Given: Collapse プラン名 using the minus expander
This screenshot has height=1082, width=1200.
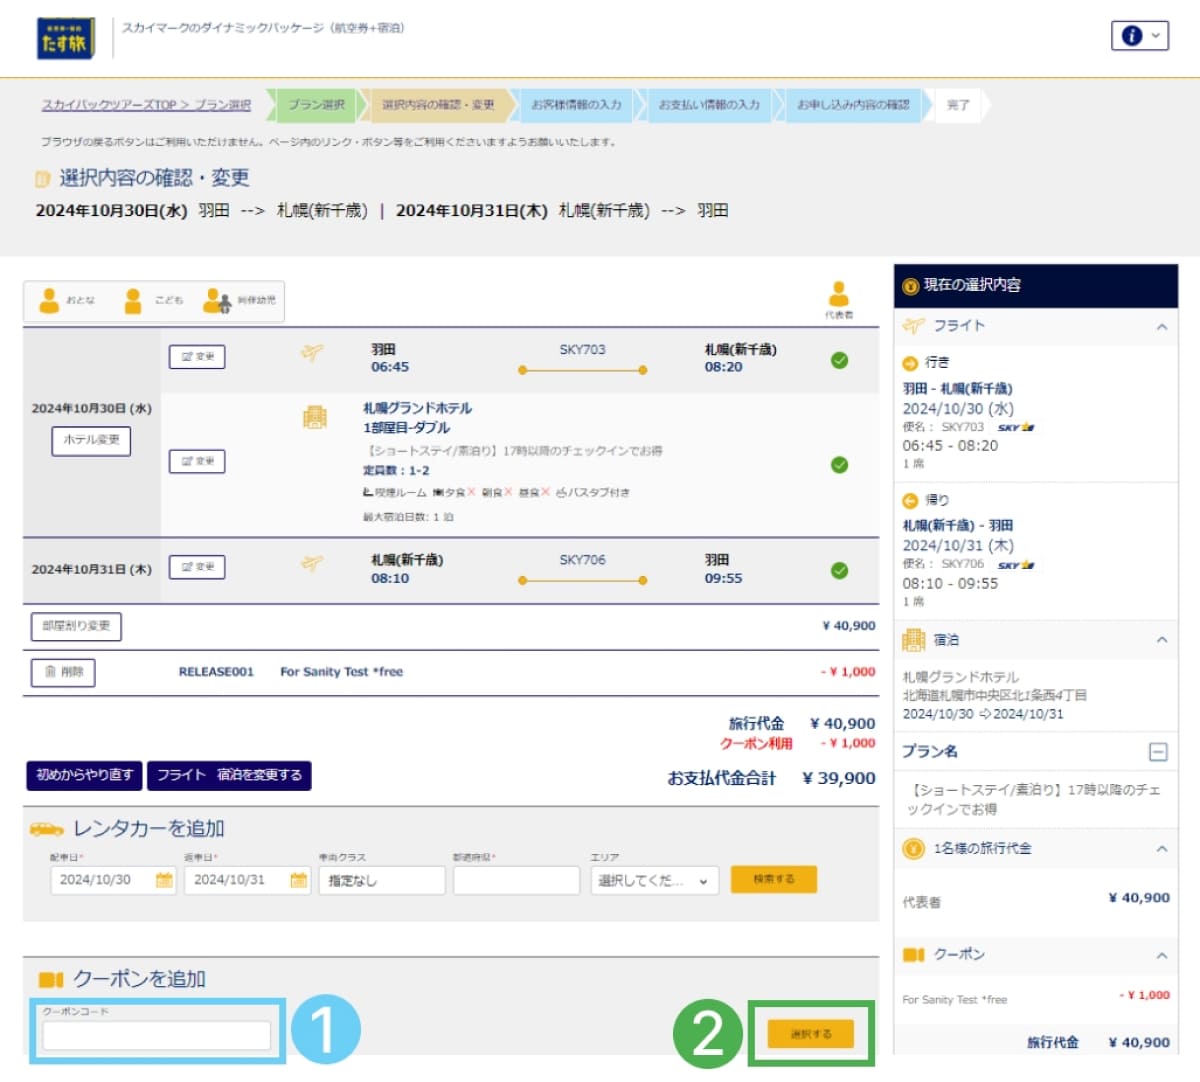Looking at the screenshot, I should 1160,750.
